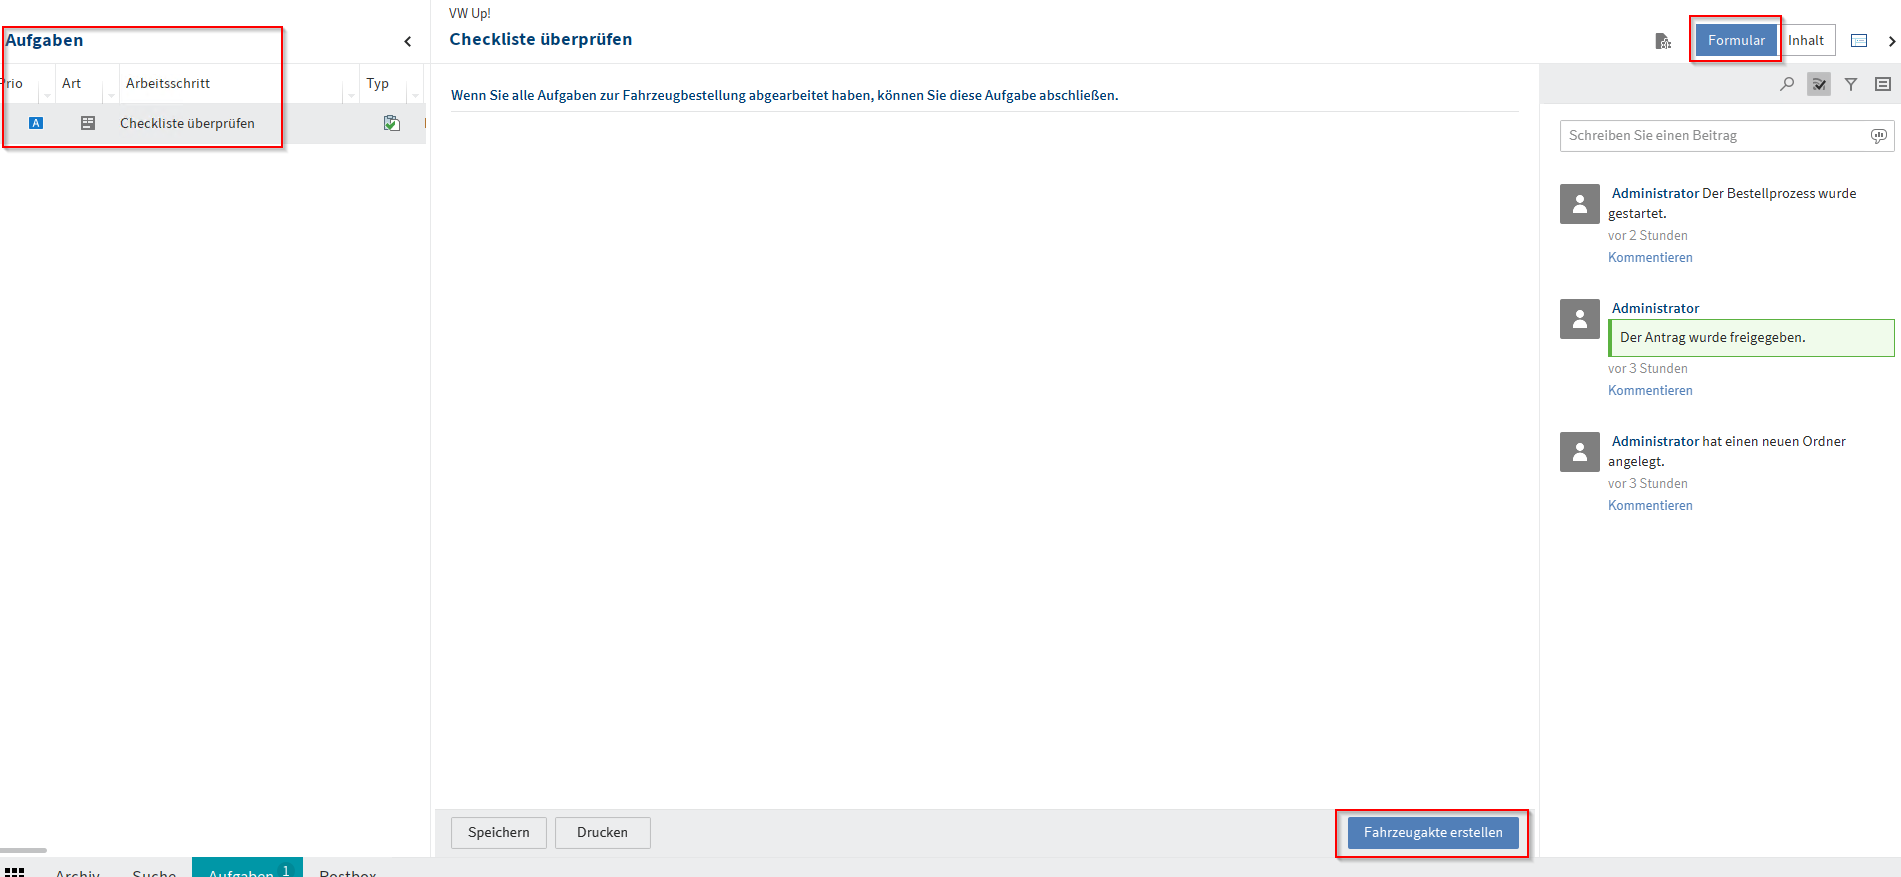Switch view to Formular

(x=1736, y=41)
